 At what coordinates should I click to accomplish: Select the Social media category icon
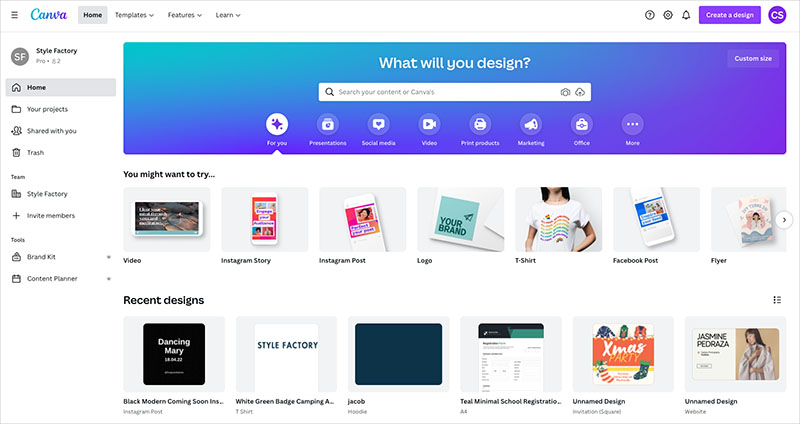tap(379, 124)
